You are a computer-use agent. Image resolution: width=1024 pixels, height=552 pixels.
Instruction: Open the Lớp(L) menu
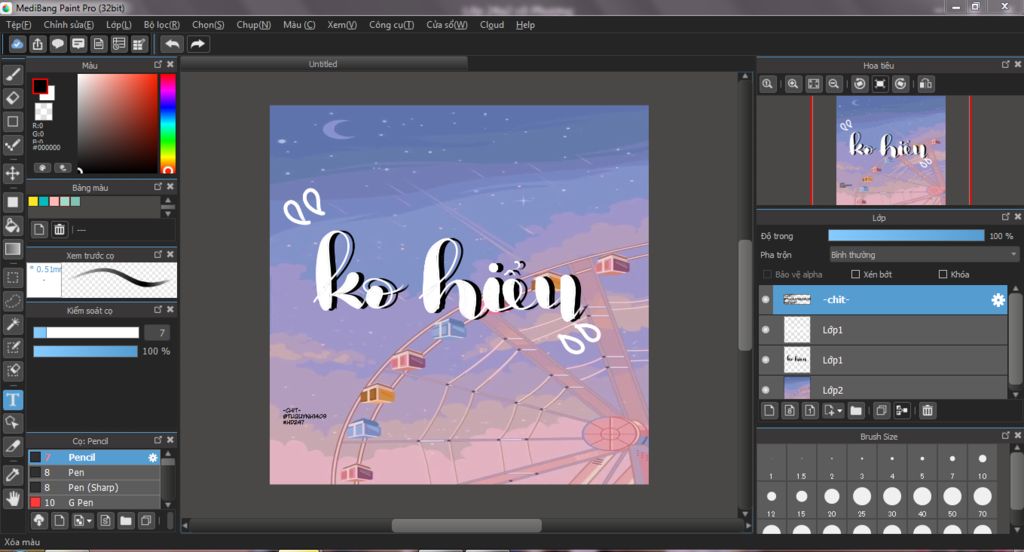(x=119, y=25)
